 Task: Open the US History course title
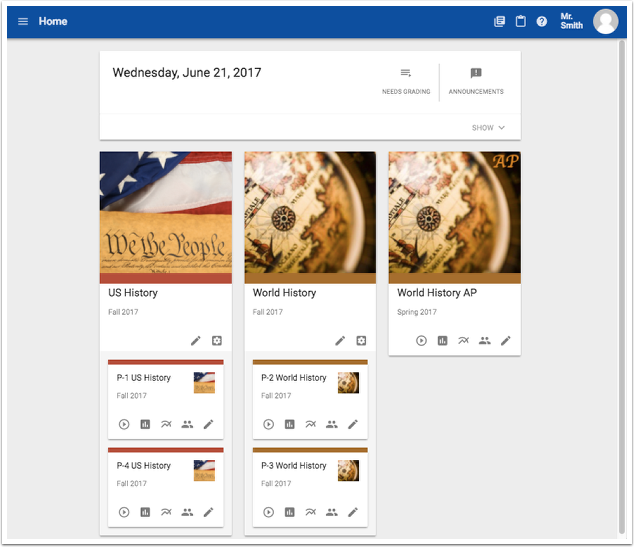[133, 293]
